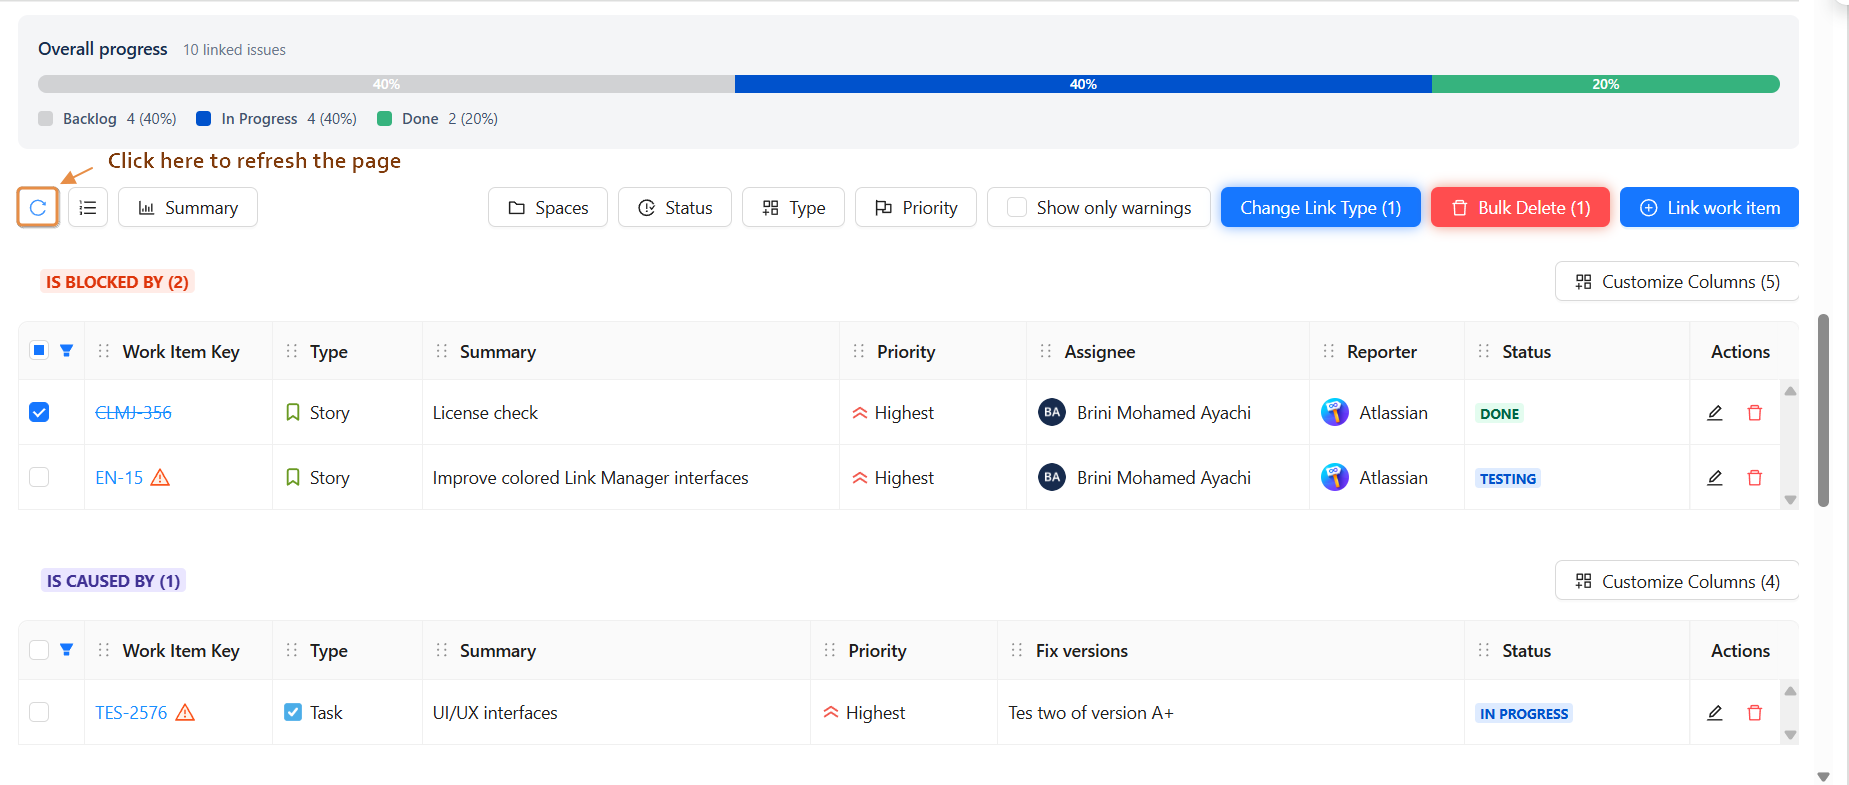Expand Customize Columns (5) menu
Screen dimensions: 1849x785
(1676, 282)
